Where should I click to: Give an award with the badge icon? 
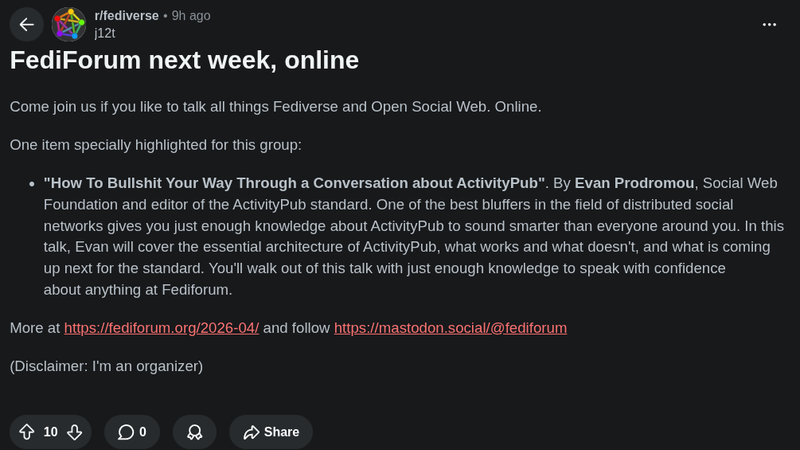[194, 432]
